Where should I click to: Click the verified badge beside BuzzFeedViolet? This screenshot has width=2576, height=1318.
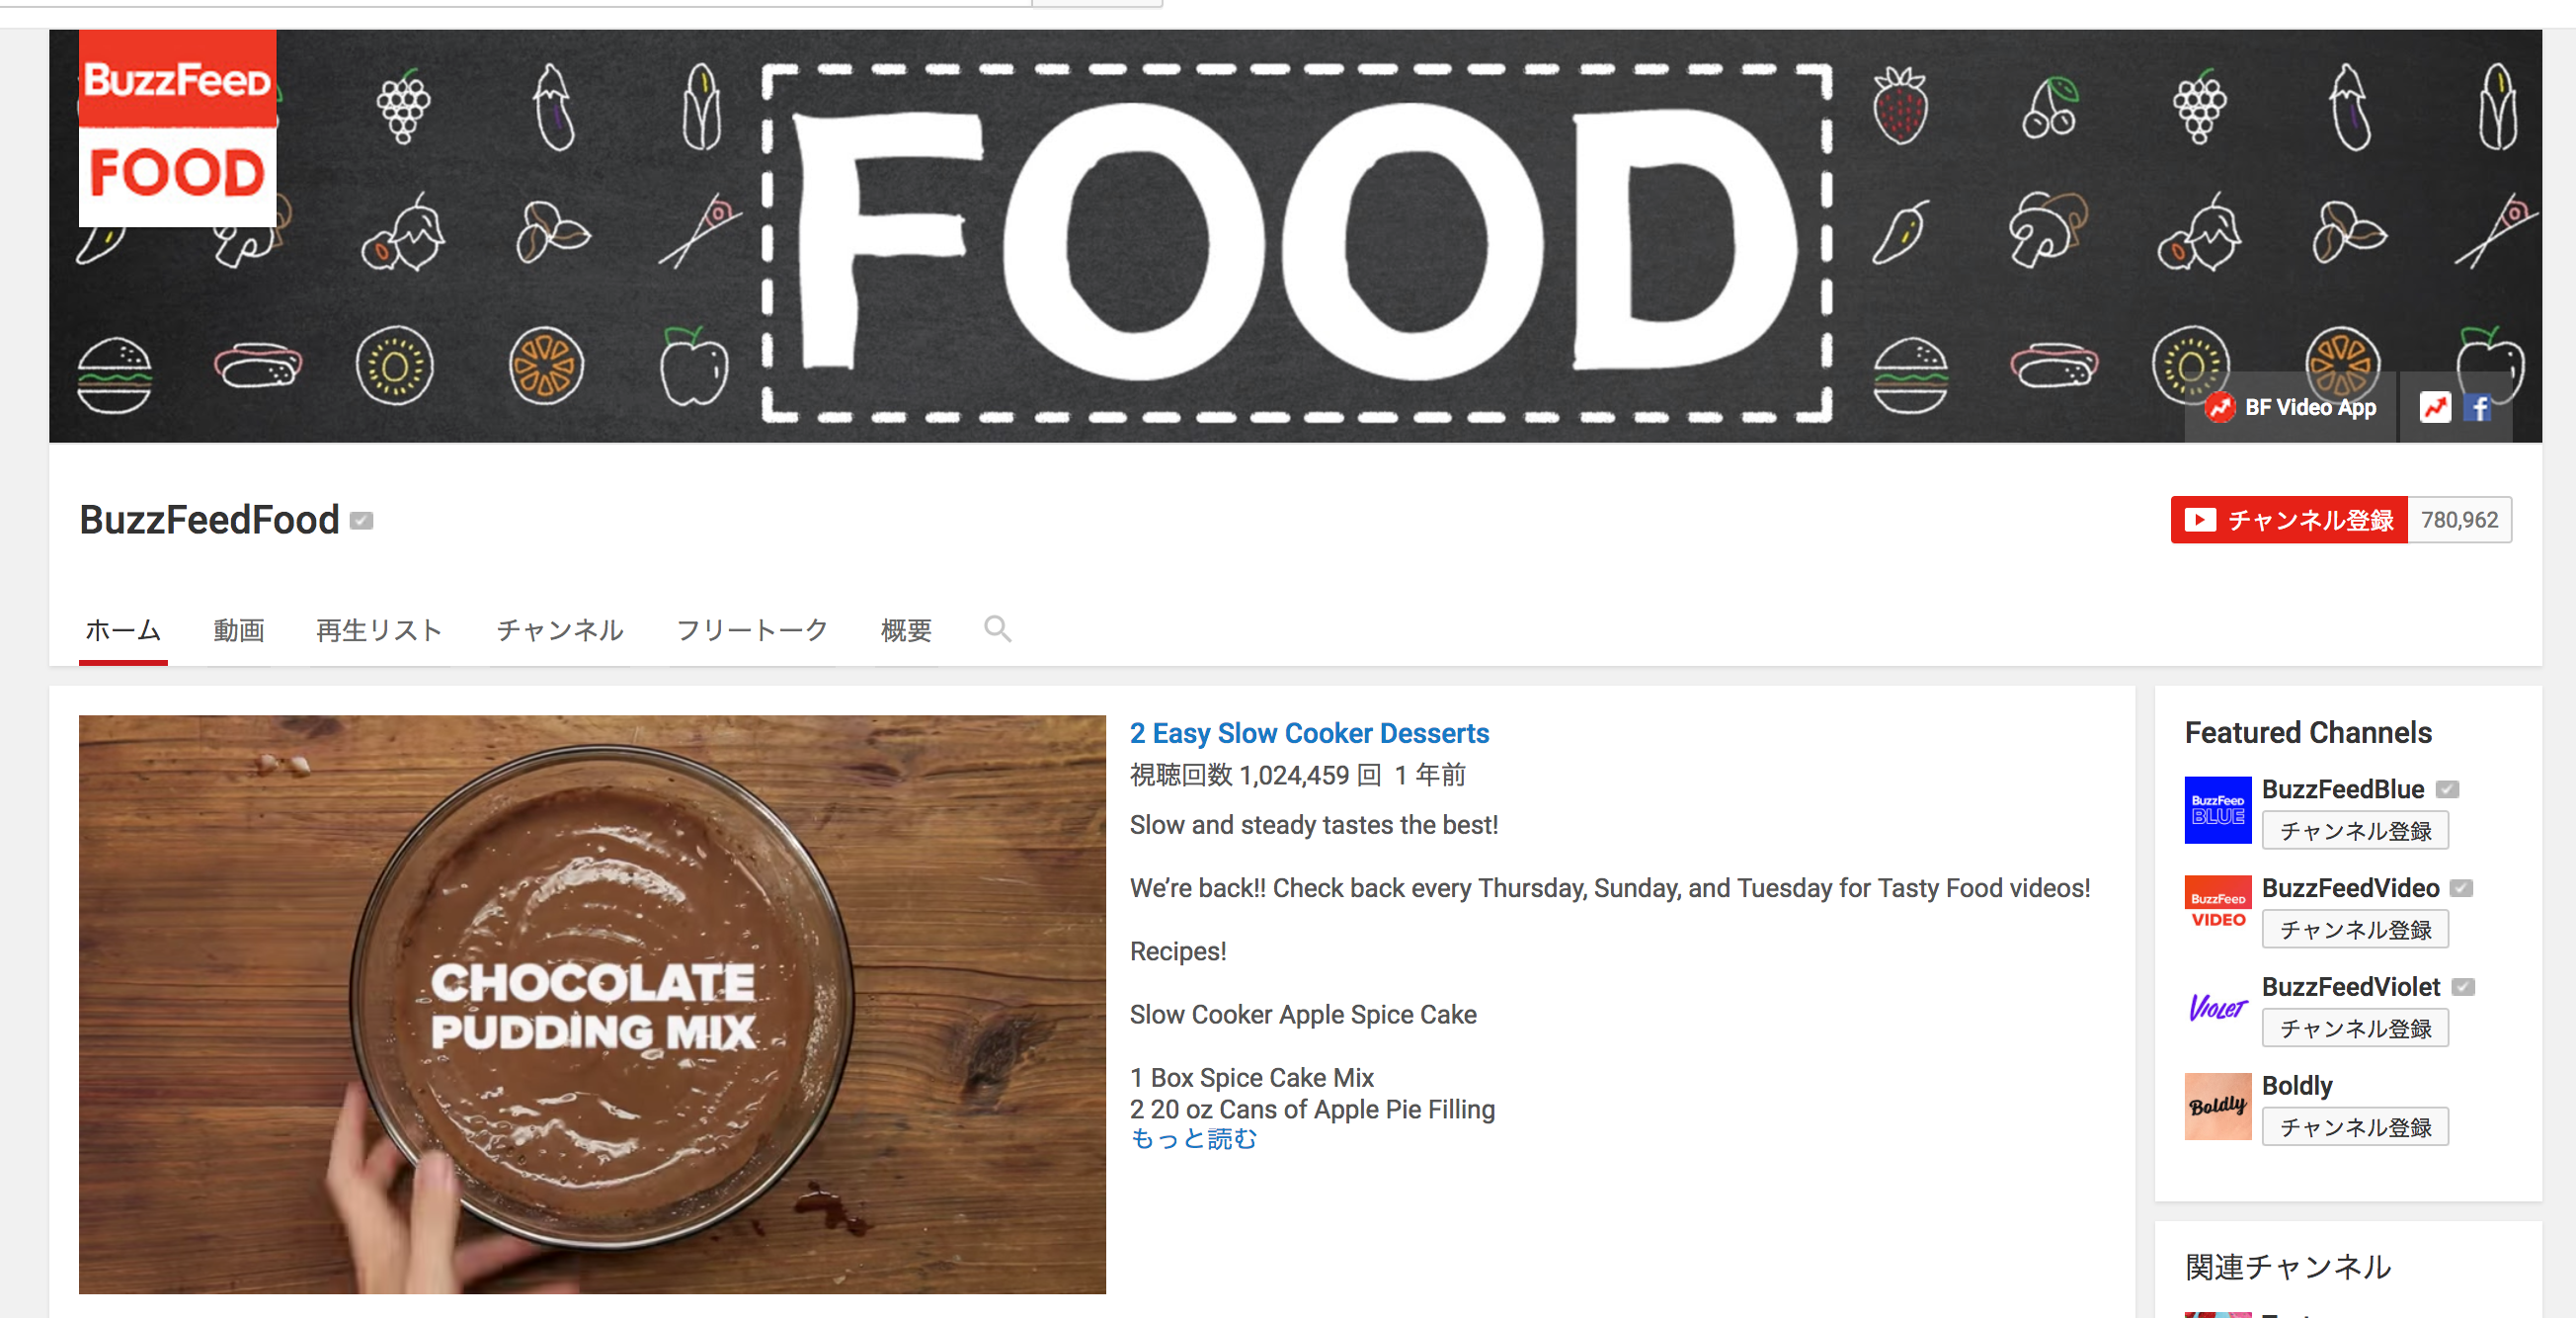[2463, 988]
